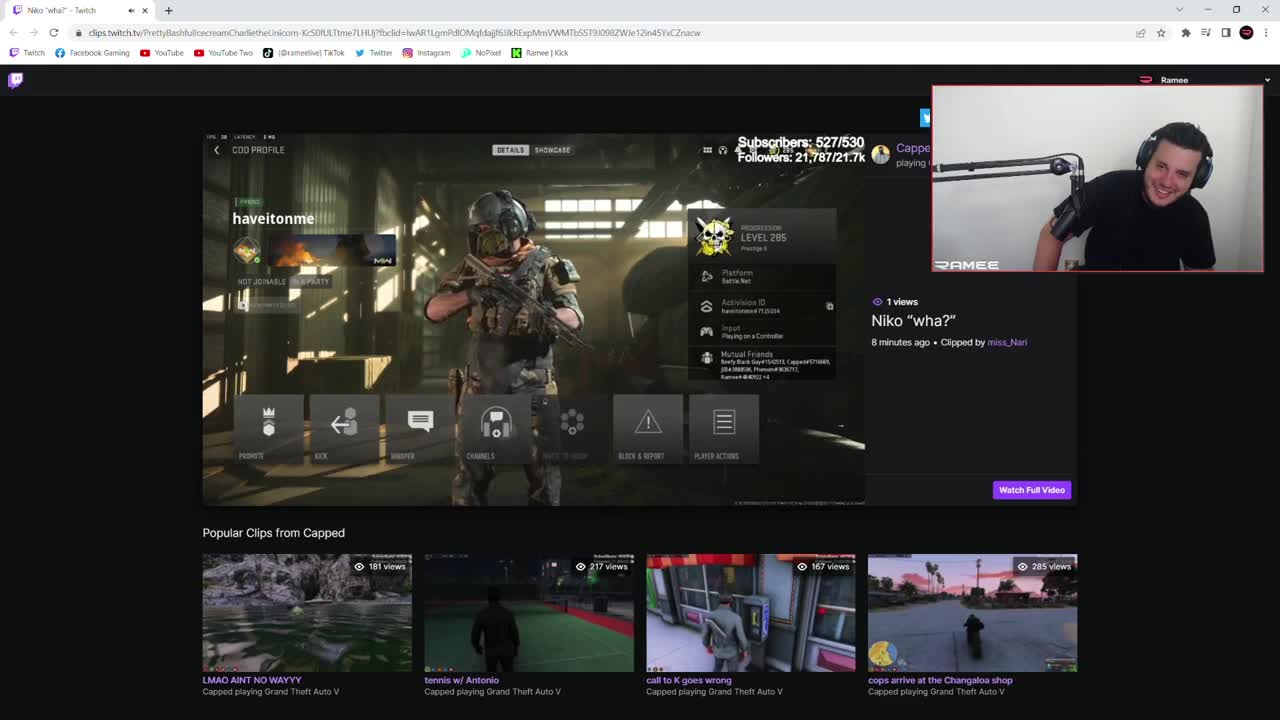Viewport: 1280px width, 720px height.
Task: Share this page icon in address bar
Action: click(x=1140, y=32)
